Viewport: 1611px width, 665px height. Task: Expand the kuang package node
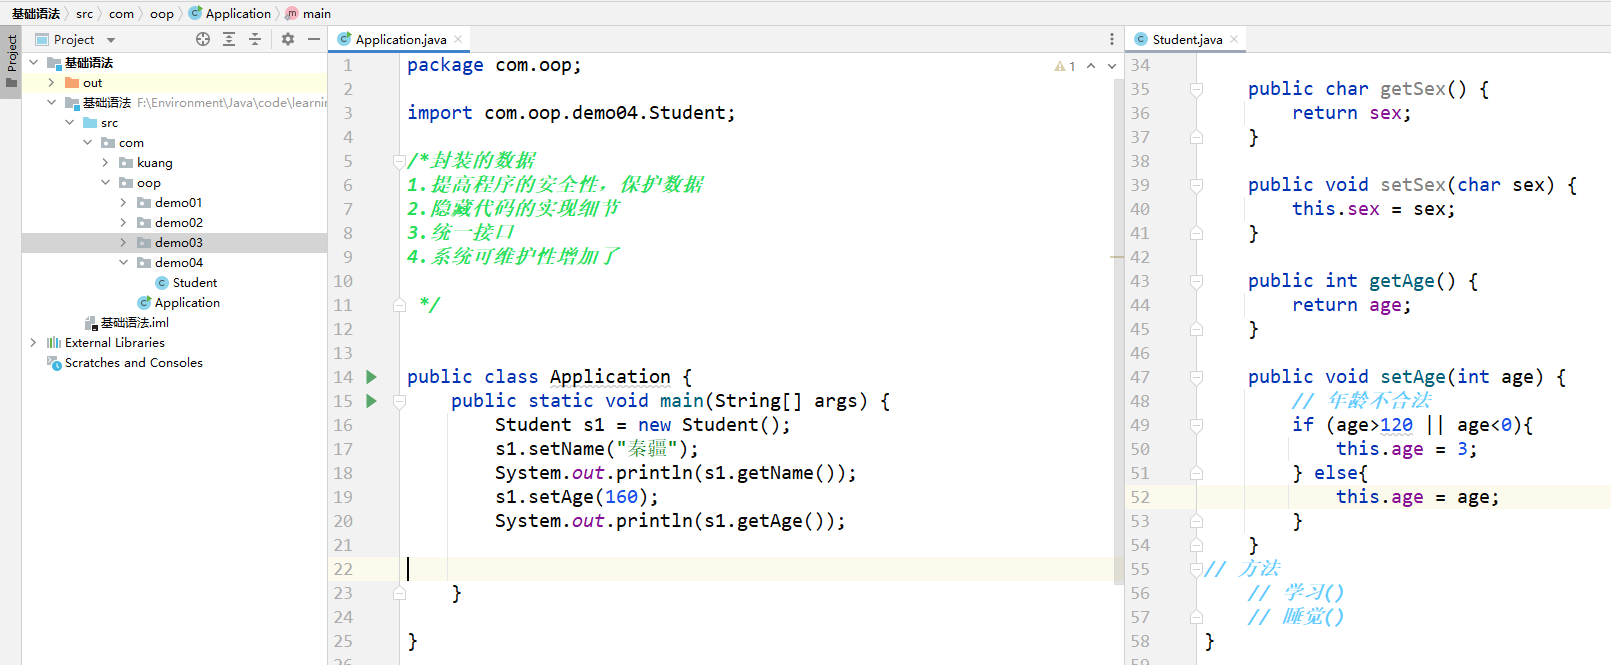105,162
